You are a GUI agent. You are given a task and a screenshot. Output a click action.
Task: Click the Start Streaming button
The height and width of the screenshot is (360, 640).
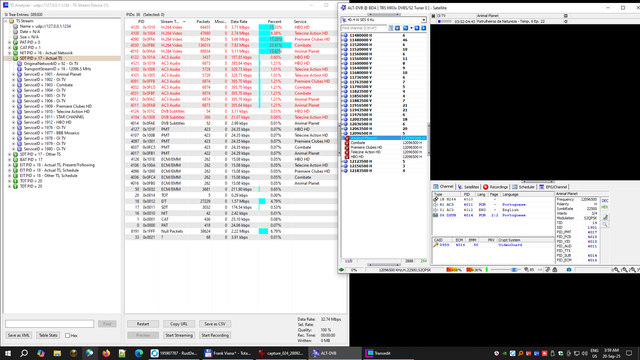tap(179, 335)
